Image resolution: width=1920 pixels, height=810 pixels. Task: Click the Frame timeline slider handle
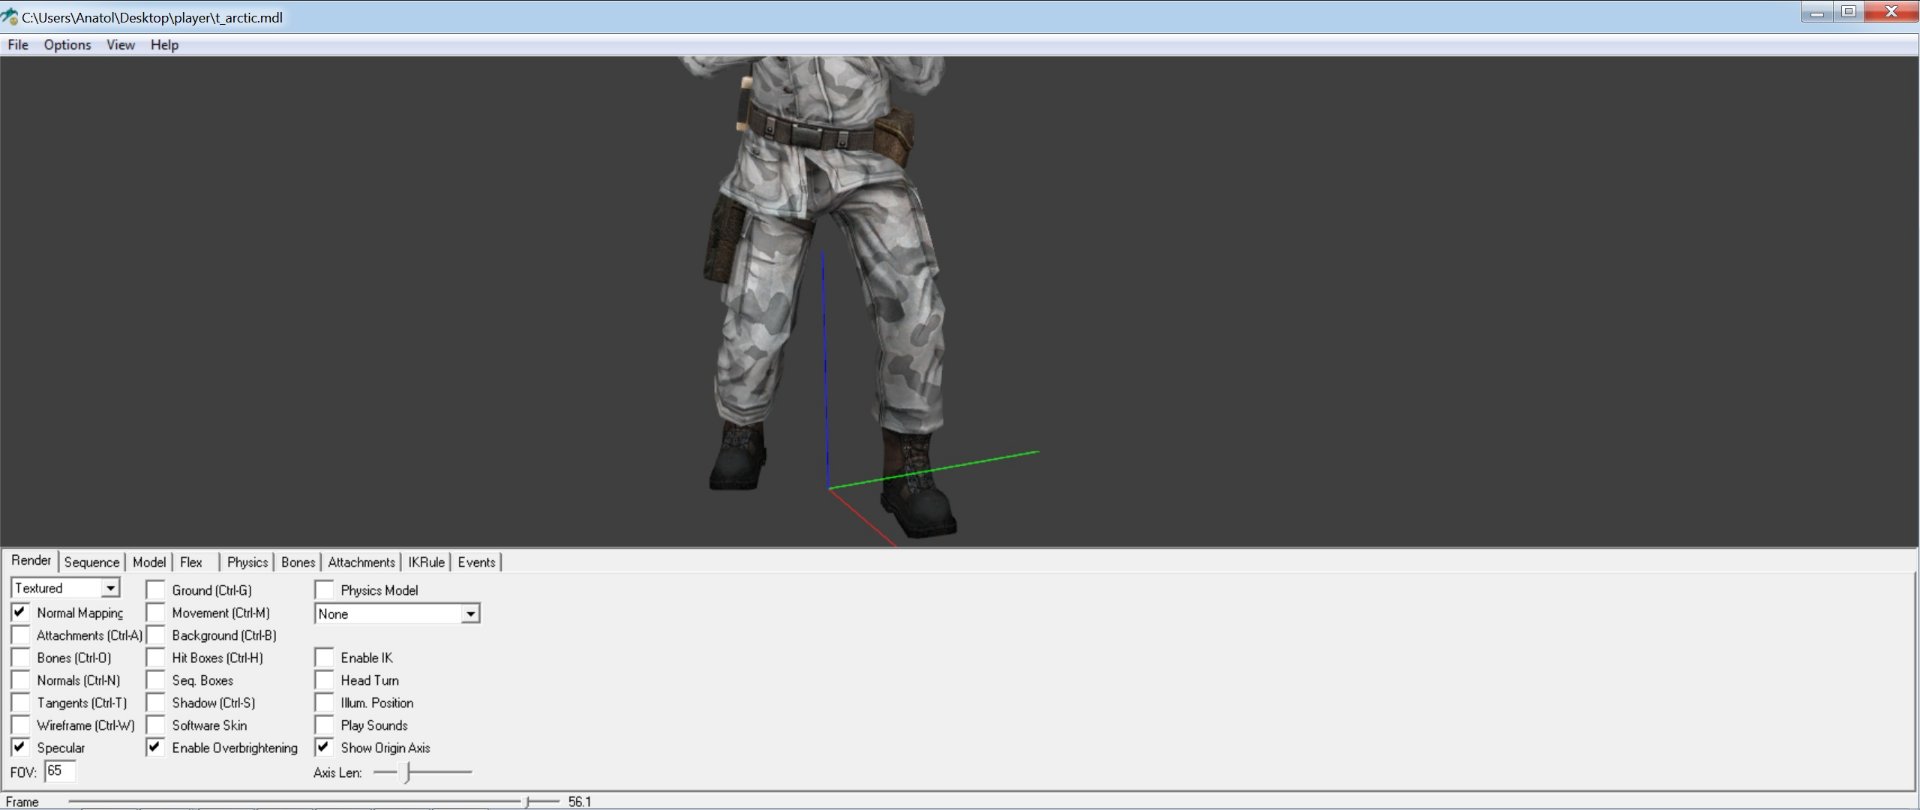point(528,801)
